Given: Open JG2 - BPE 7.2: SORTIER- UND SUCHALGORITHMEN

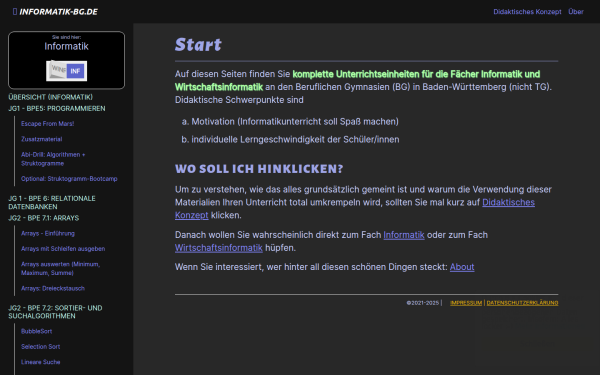Looking at the screenshot, I should click(55, 312).
